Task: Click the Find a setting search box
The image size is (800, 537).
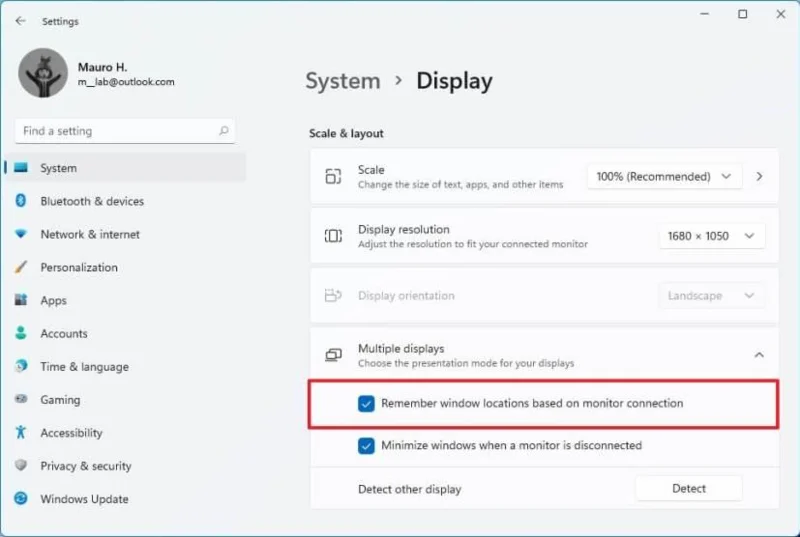Action: pos(125,131)
